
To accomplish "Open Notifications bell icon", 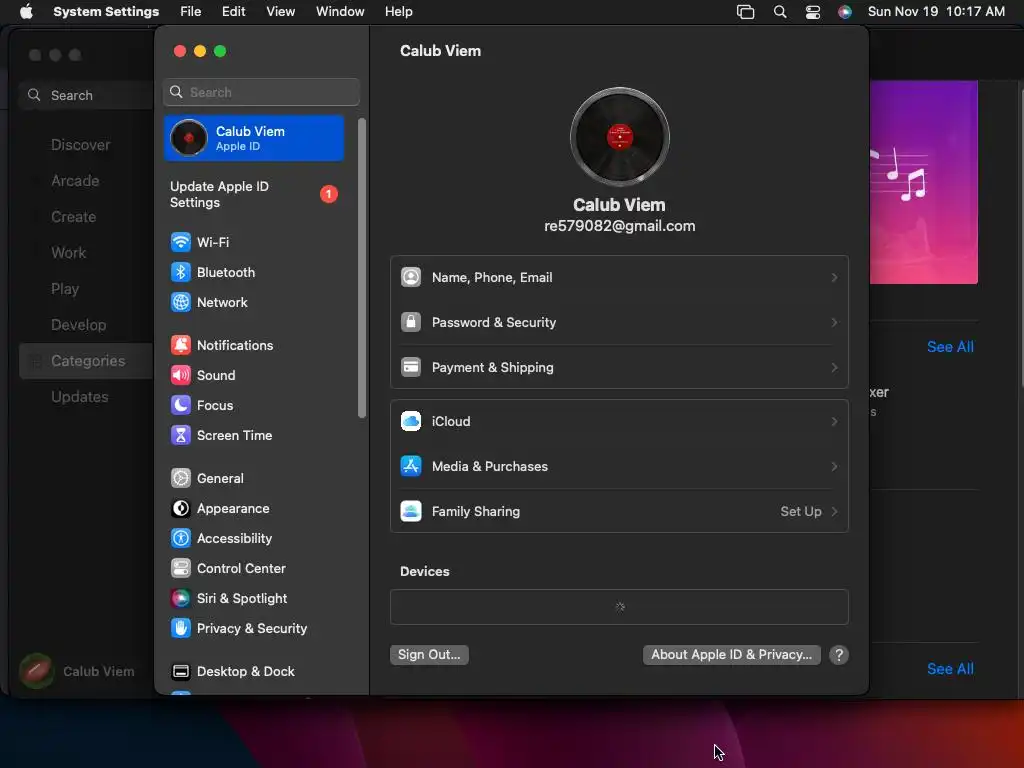I will click(181, 345).
